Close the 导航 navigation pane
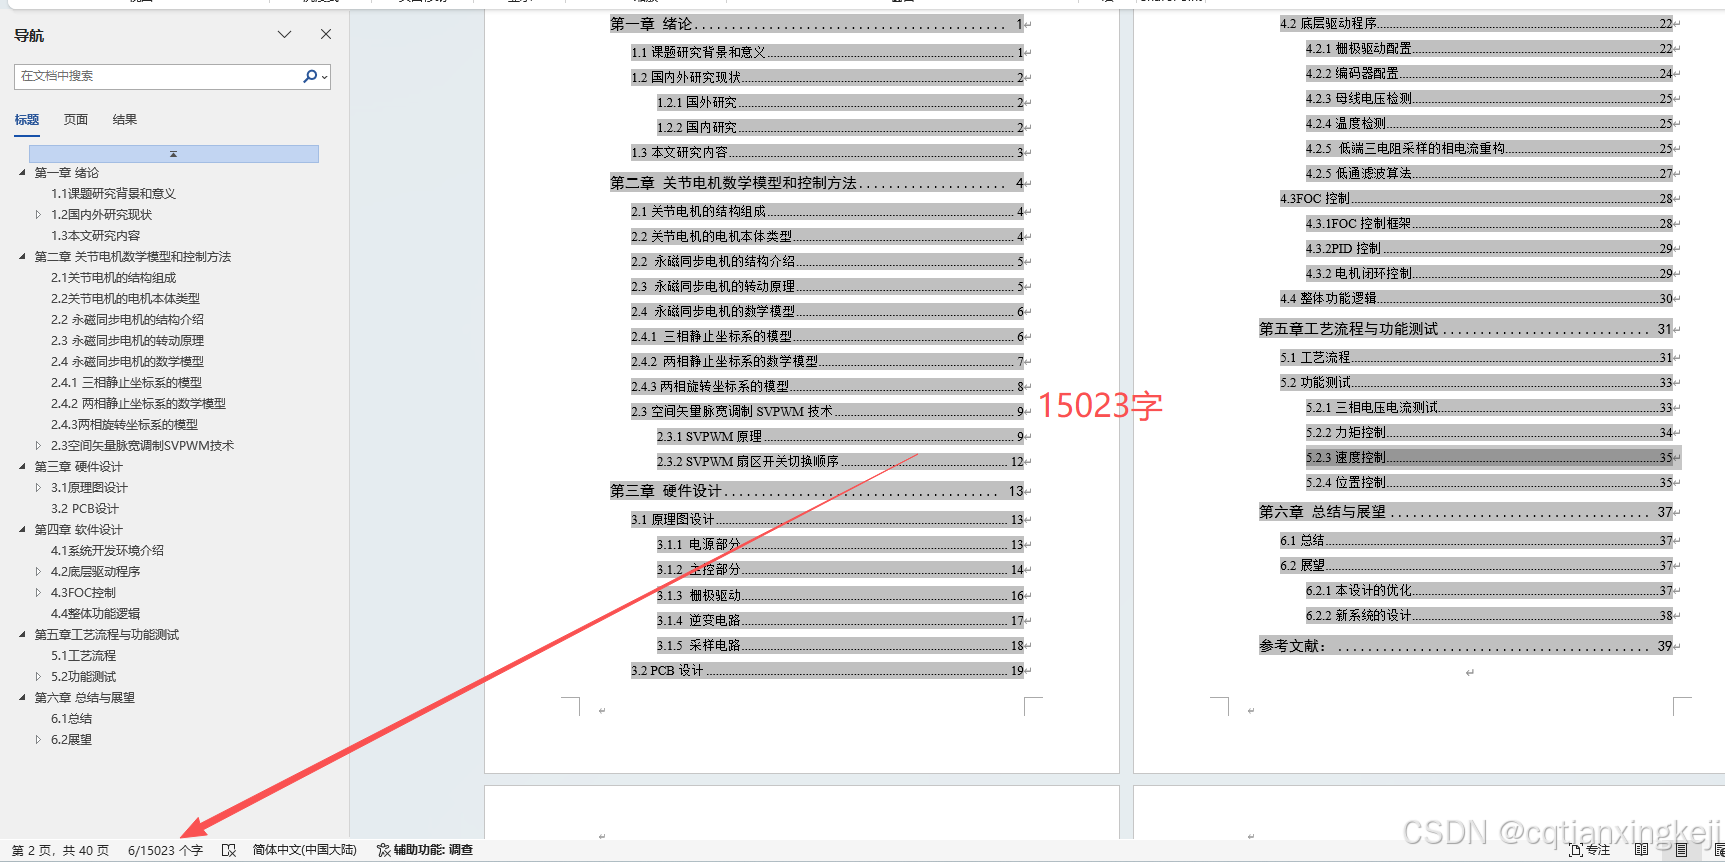1725x862 pixels. (x=326, y=34)
